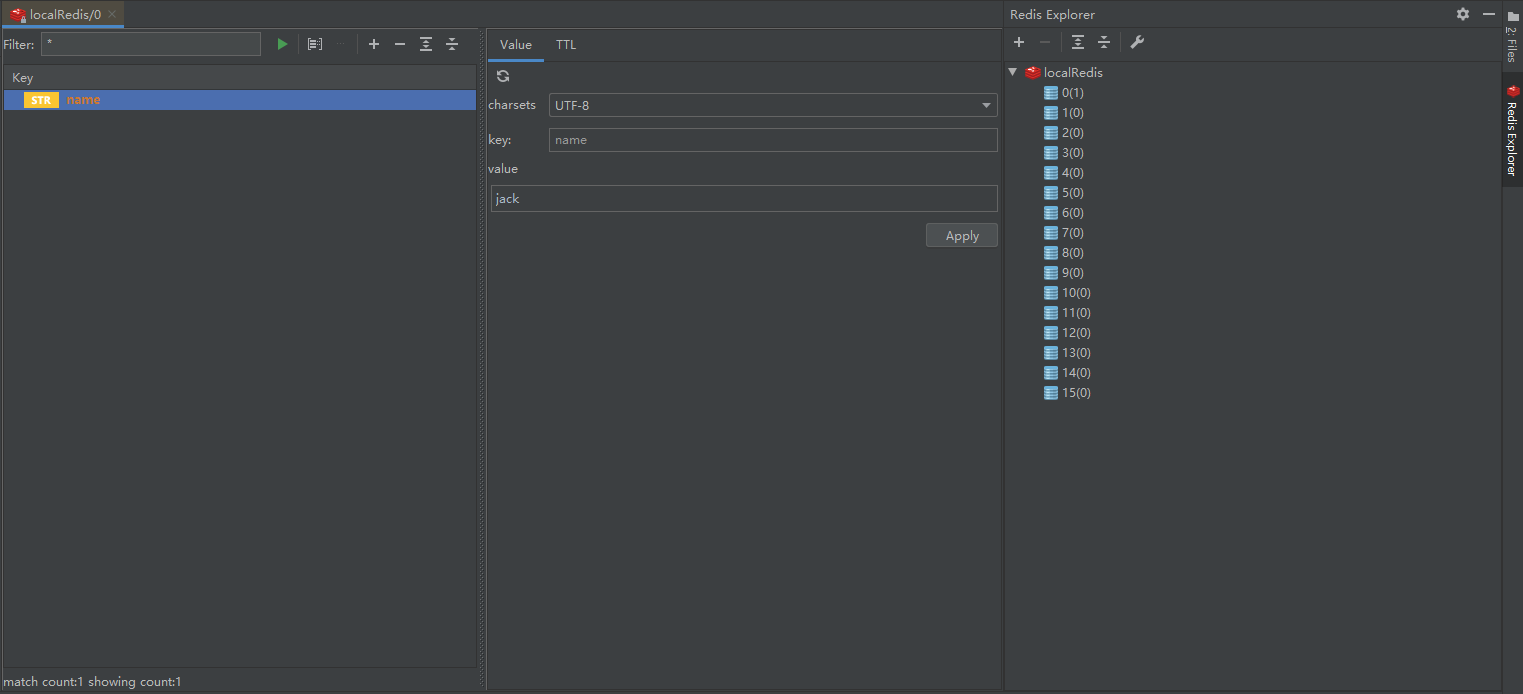Screen dimensions: 1523x694
Task: Collapse all keys in the filter toolbar
Action: (452, 44)
